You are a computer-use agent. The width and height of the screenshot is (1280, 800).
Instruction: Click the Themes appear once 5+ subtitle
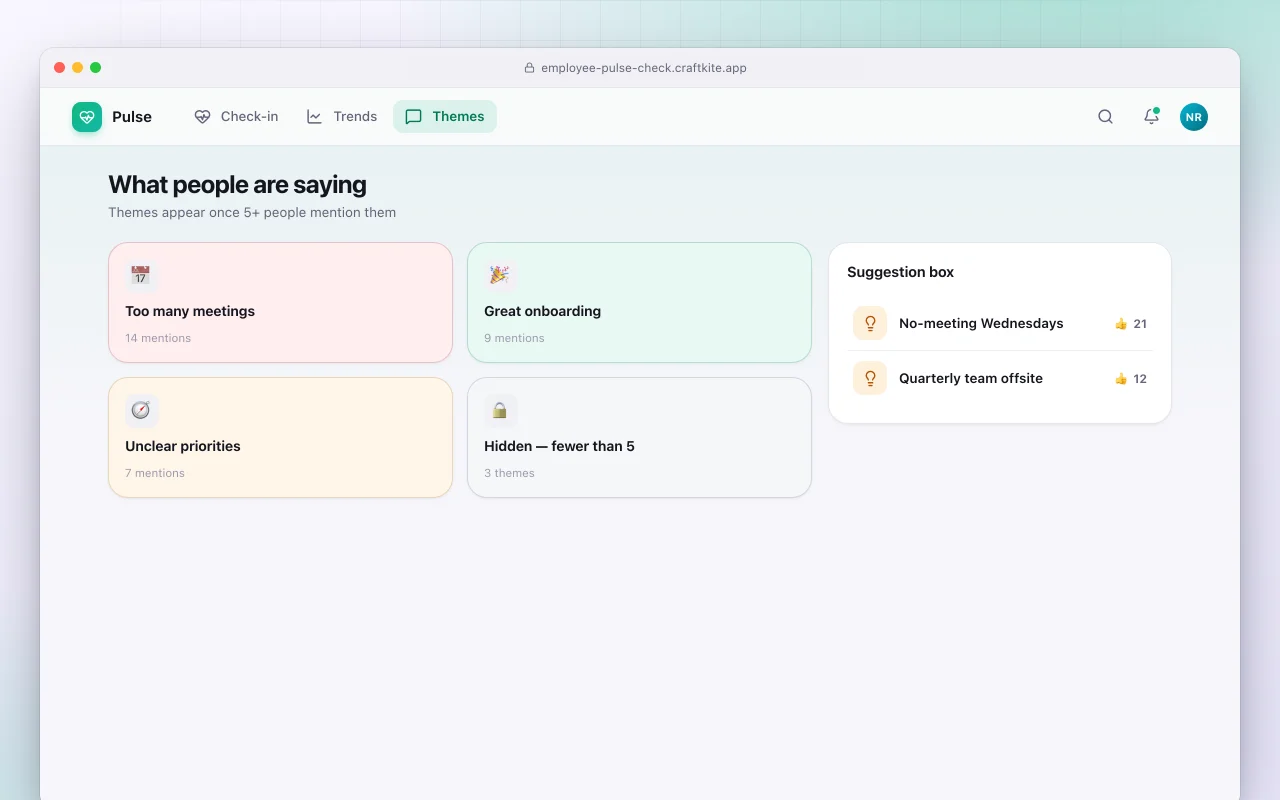pyautogui.click(x=252, y=212)
